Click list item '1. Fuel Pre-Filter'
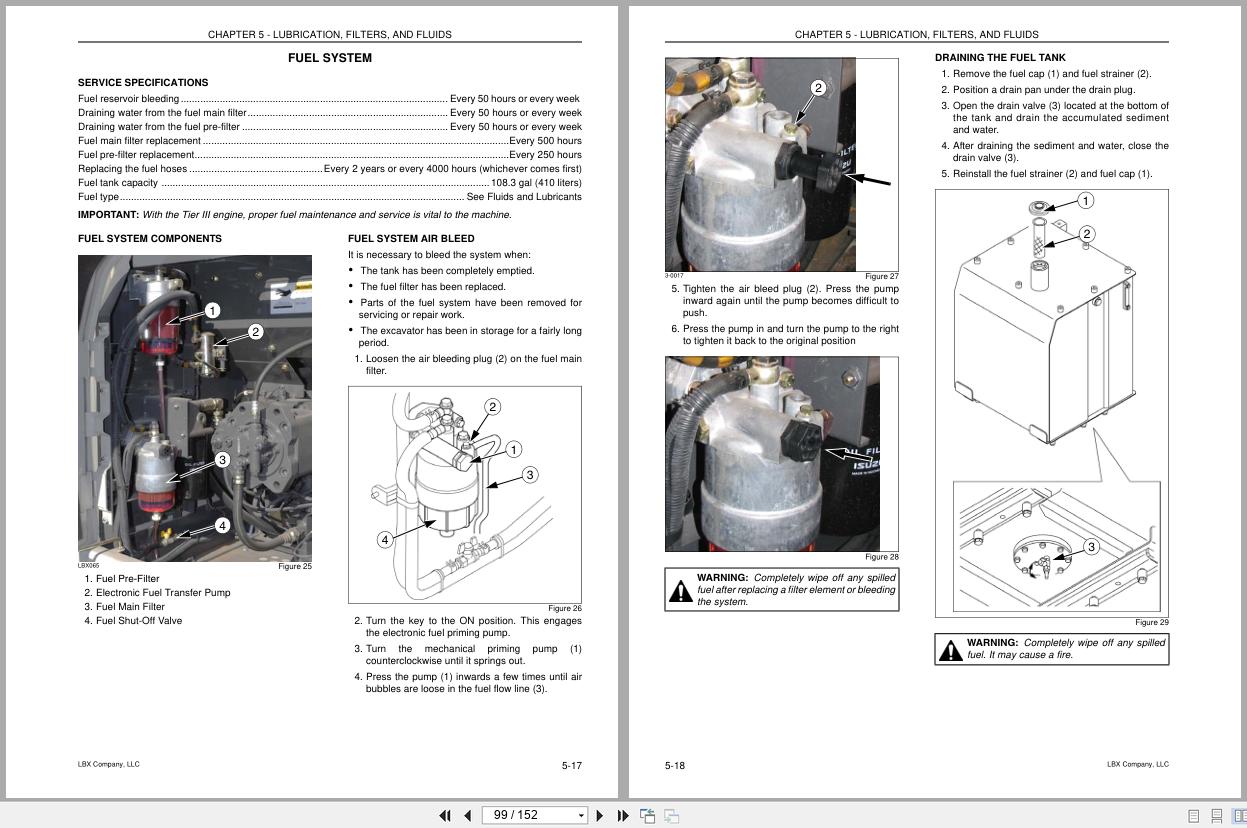This screenshot has height=828, width=1247. [x=122, y=579]
